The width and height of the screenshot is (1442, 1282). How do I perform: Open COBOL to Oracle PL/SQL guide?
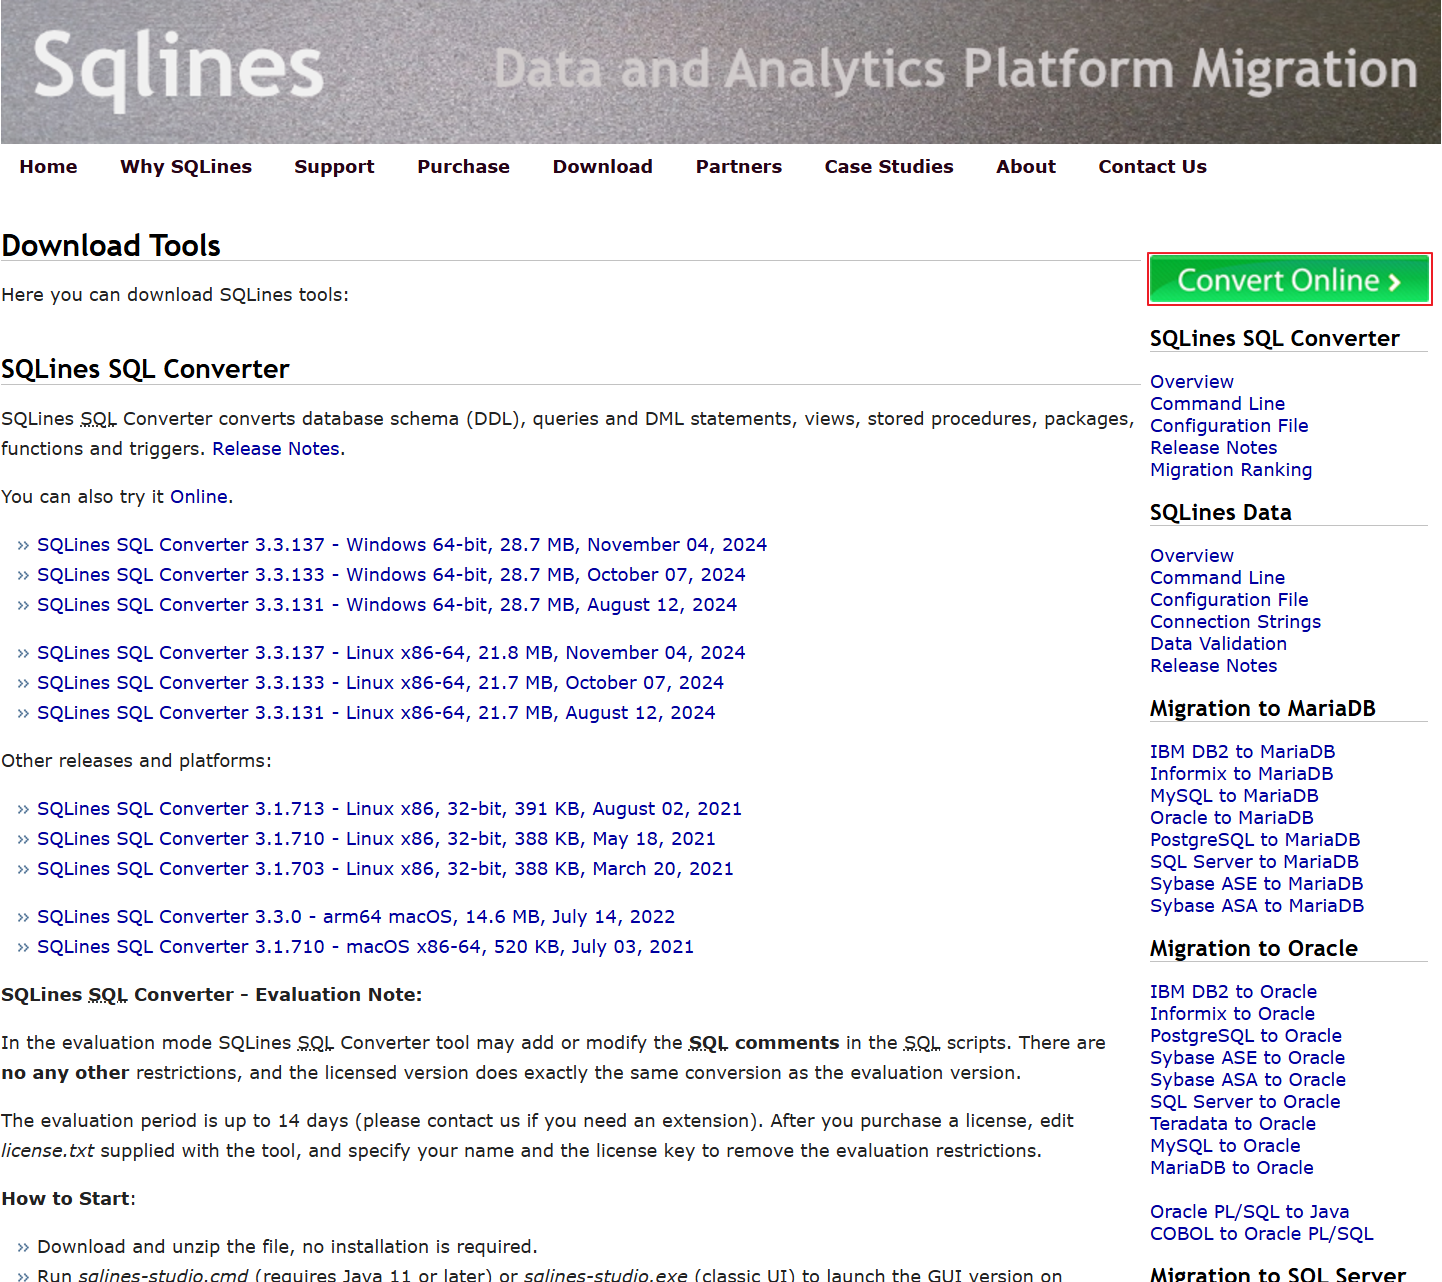(1261, 1234)
